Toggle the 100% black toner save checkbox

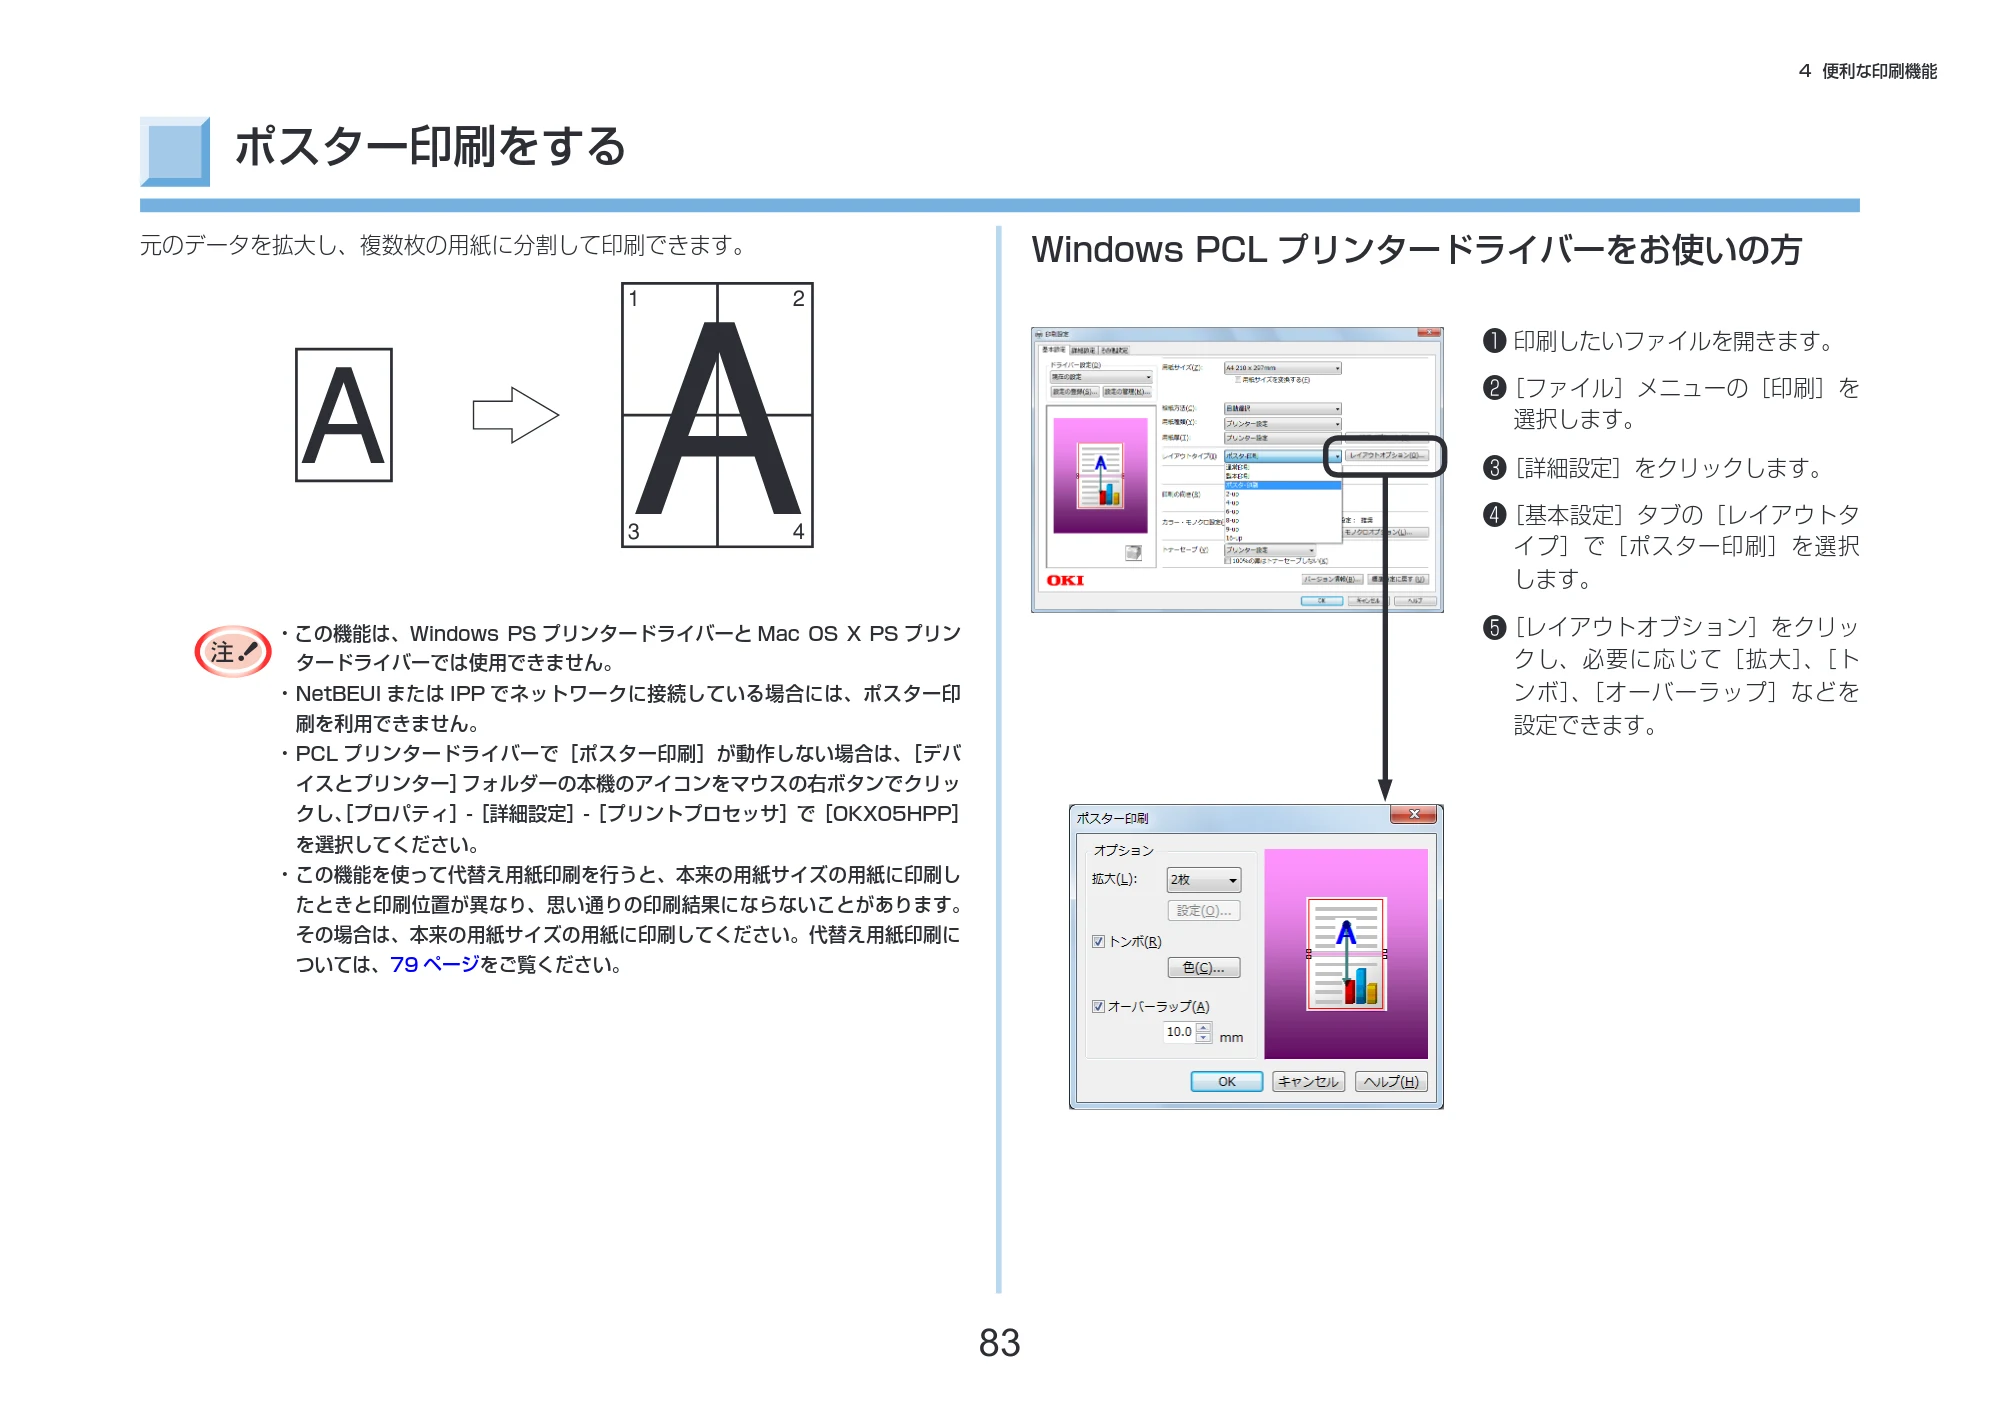click(1227, 561)
